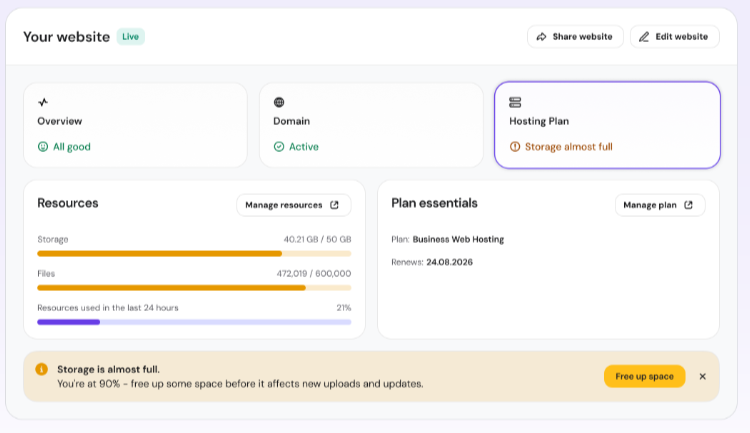Open the Manage plan button

(660, 205)
